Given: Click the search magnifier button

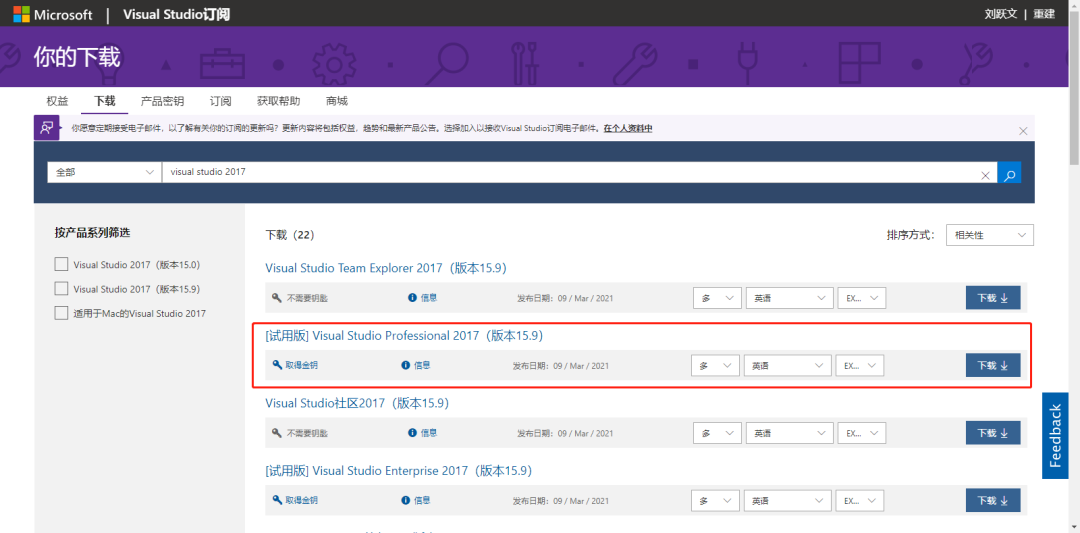Looking at the screenshot, I should [x=1010, y=174].
